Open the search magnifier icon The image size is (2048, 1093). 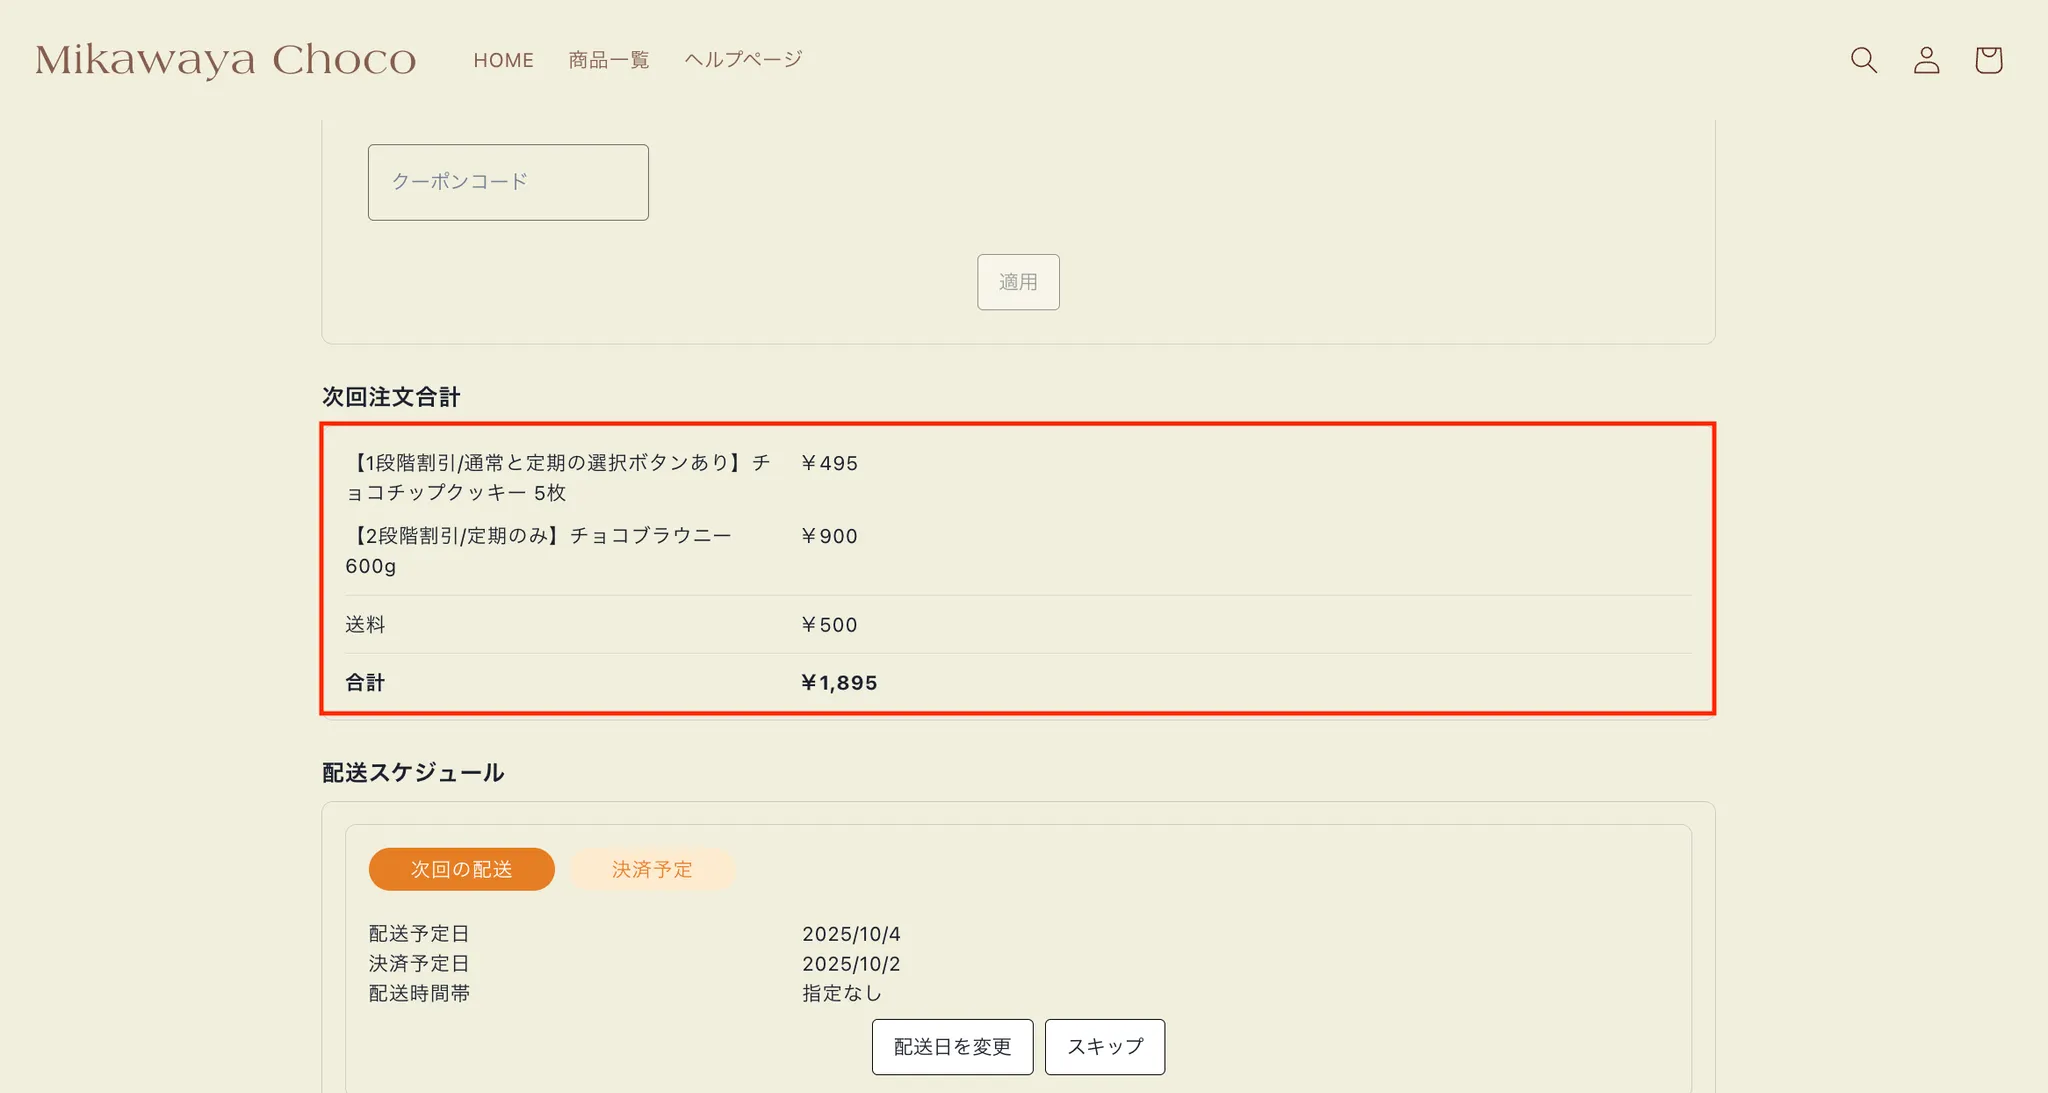coord(1863,60)
